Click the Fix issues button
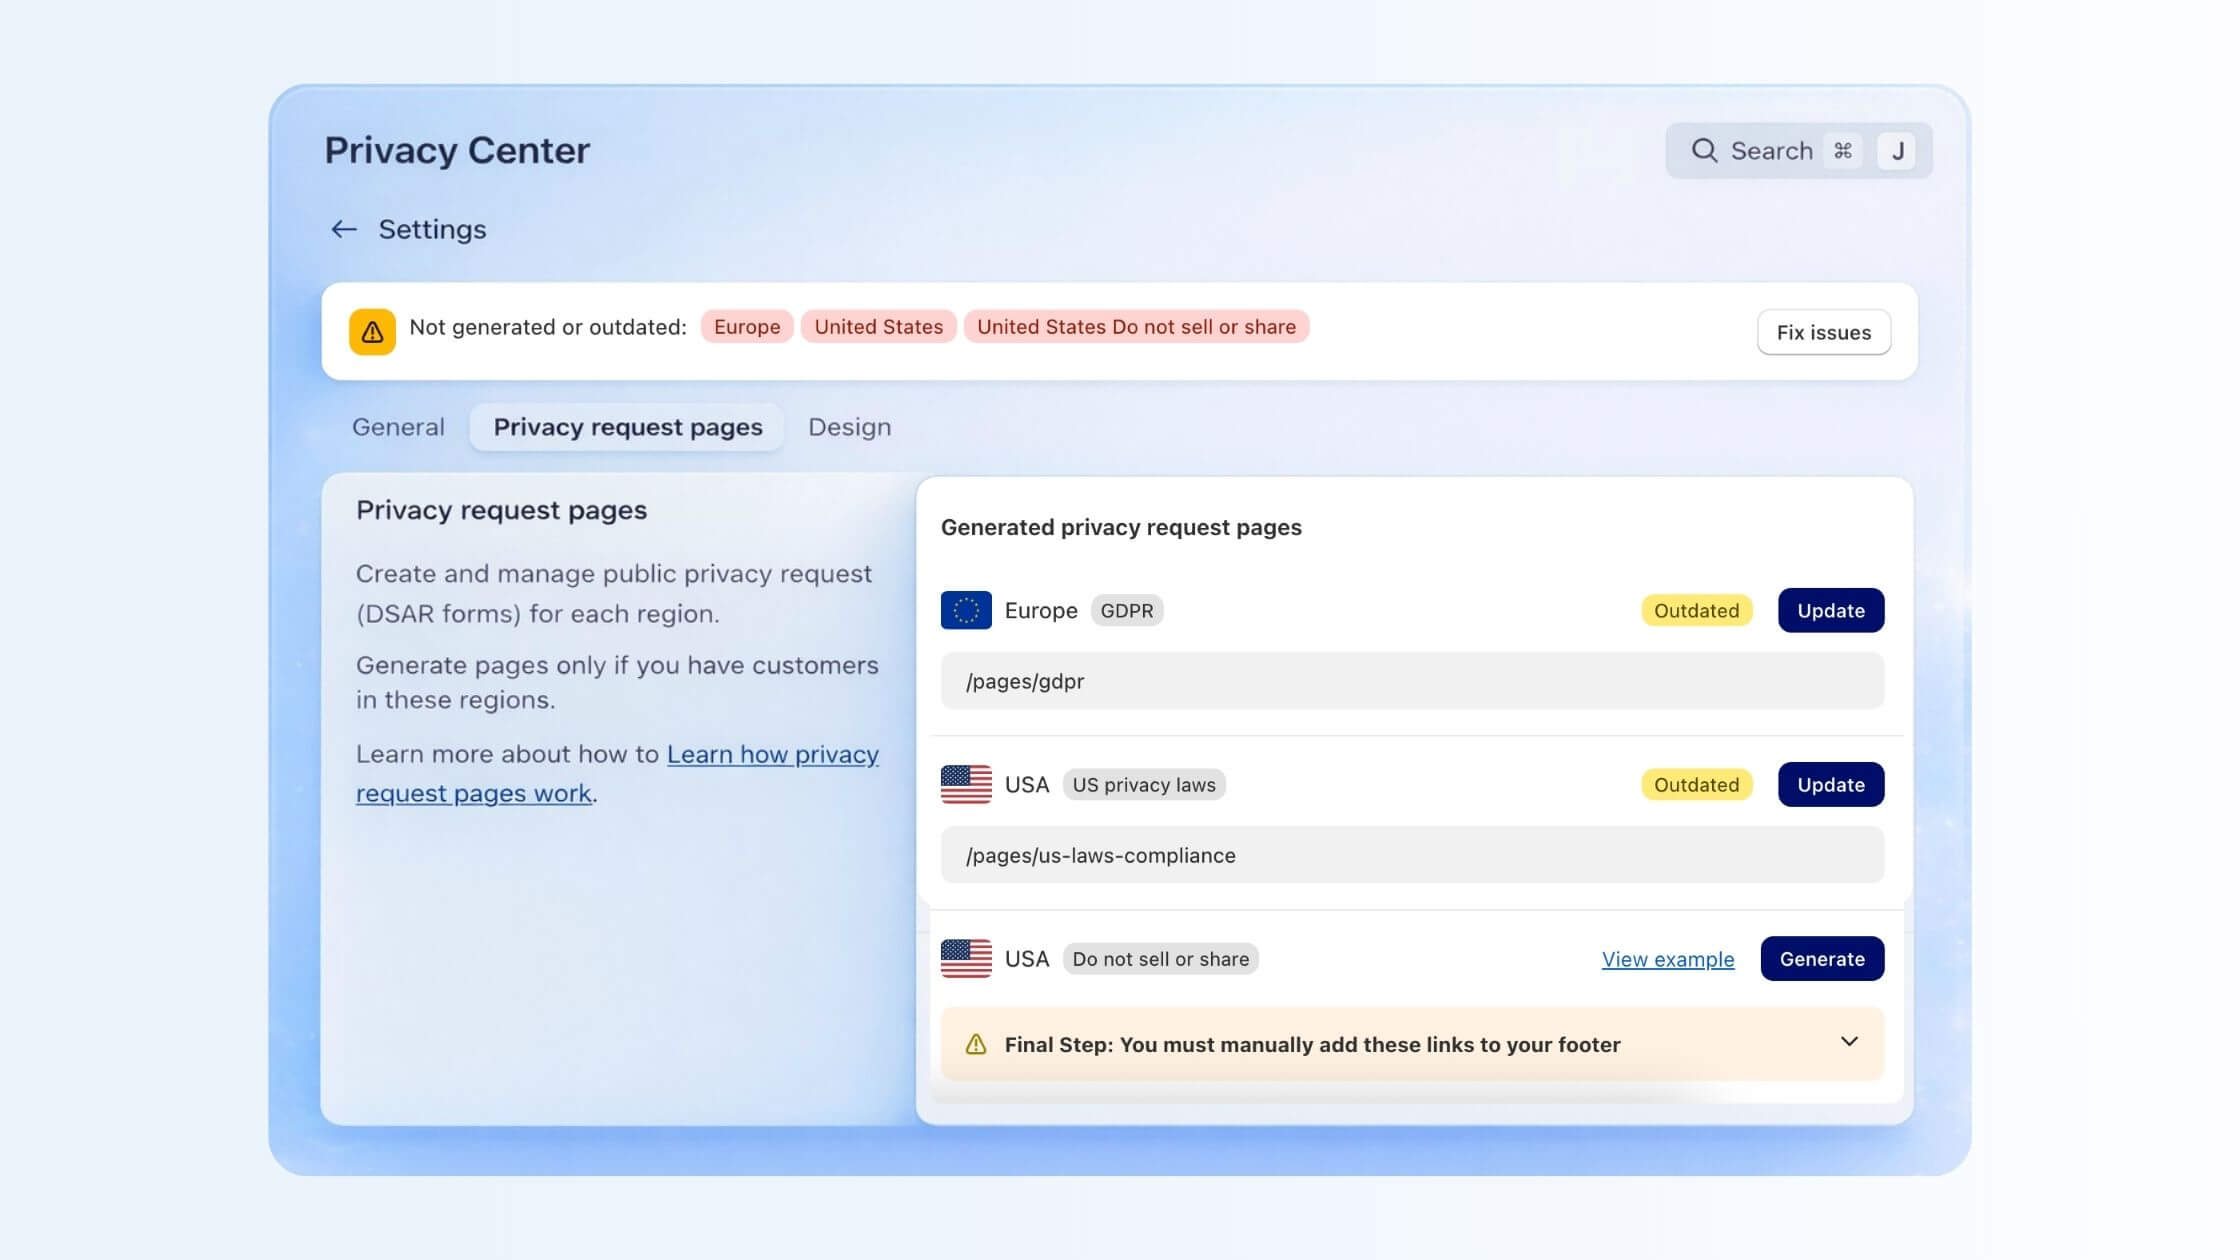 click(1822, 331)
